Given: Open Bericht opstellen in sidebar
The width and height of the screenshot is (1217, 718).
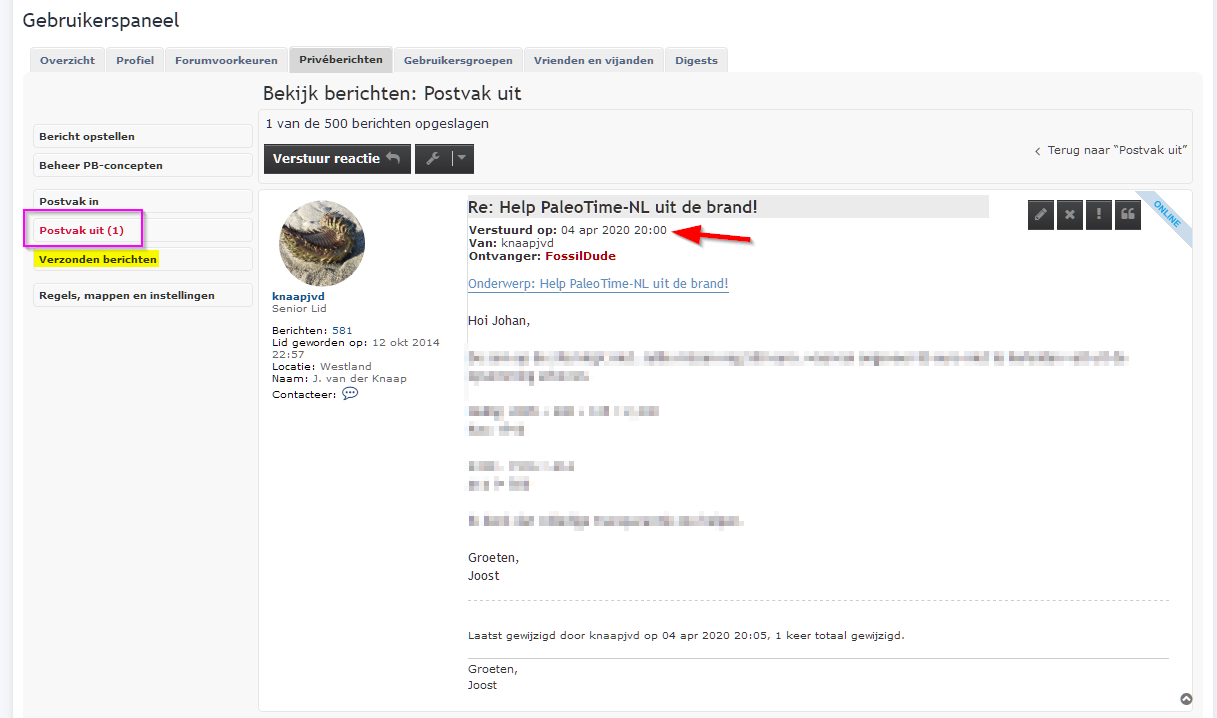Looking at the screenshot, I should [x=143, y=136].
